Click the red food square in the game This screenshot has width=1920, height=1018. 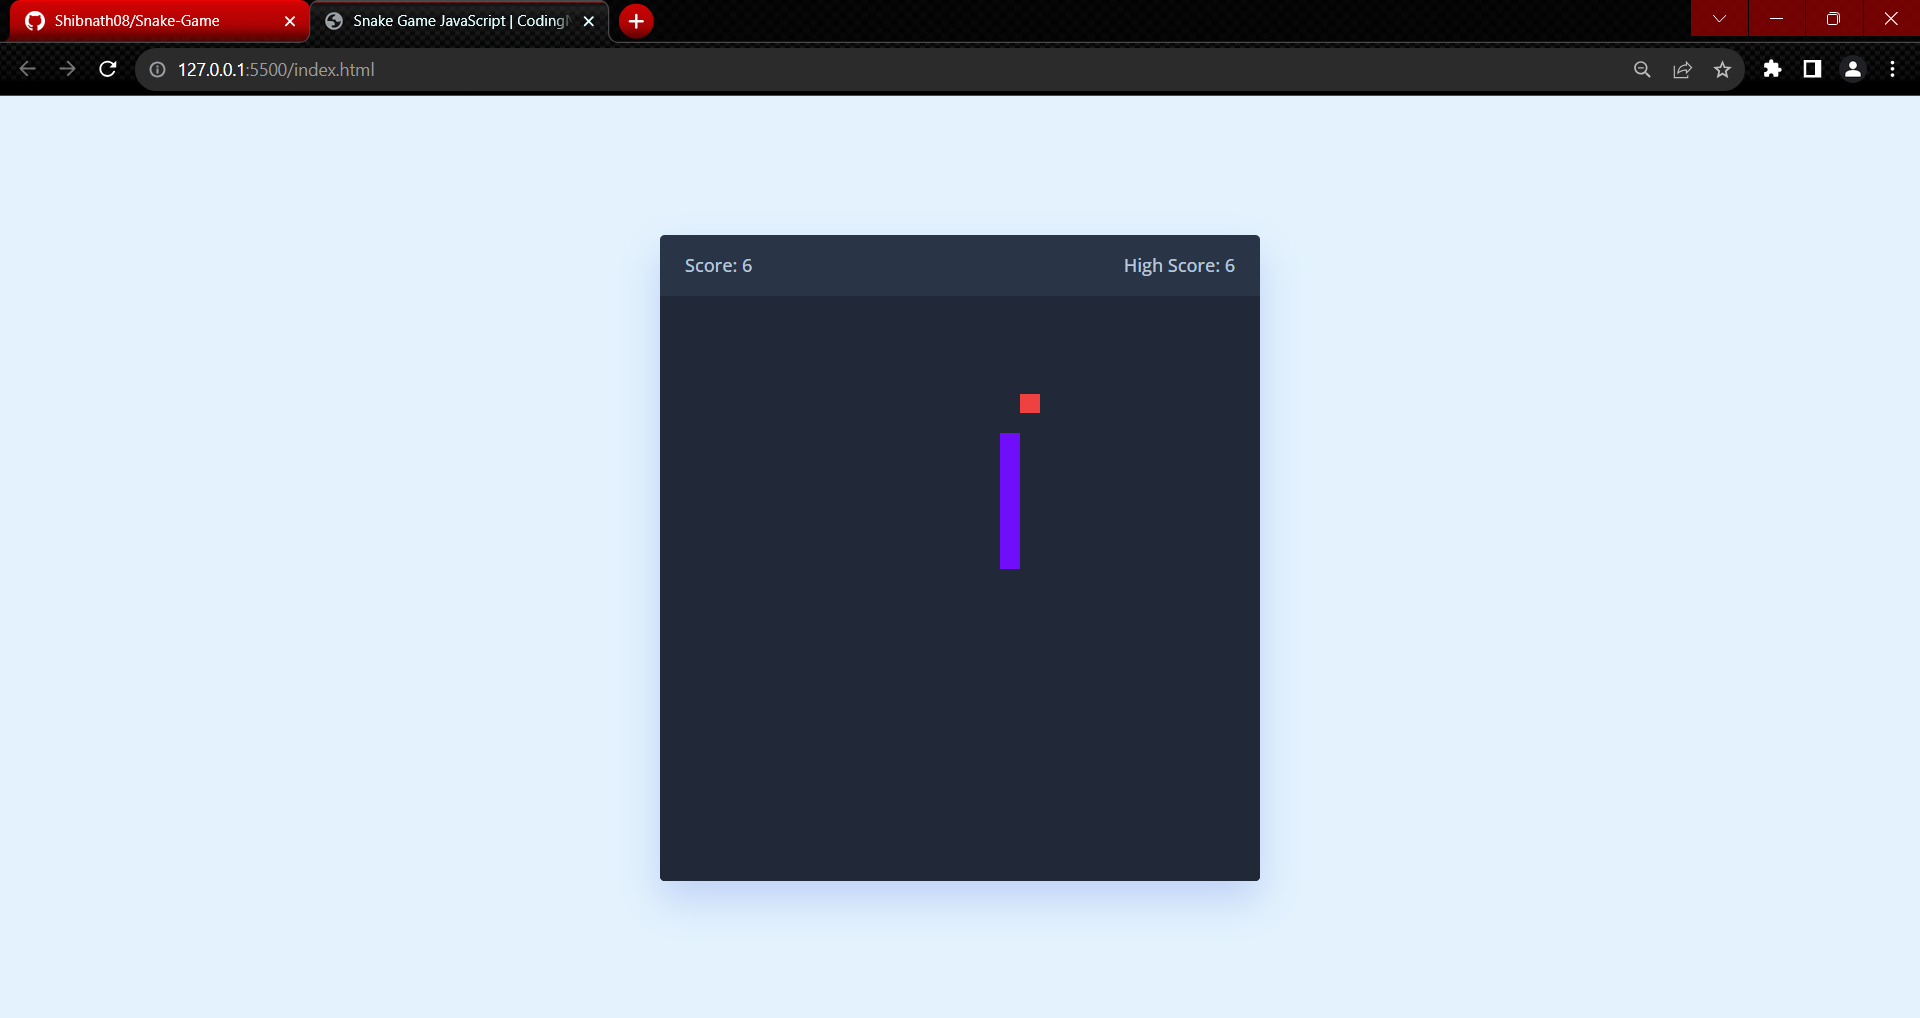pyautogui.click(x=1030, y=403)
